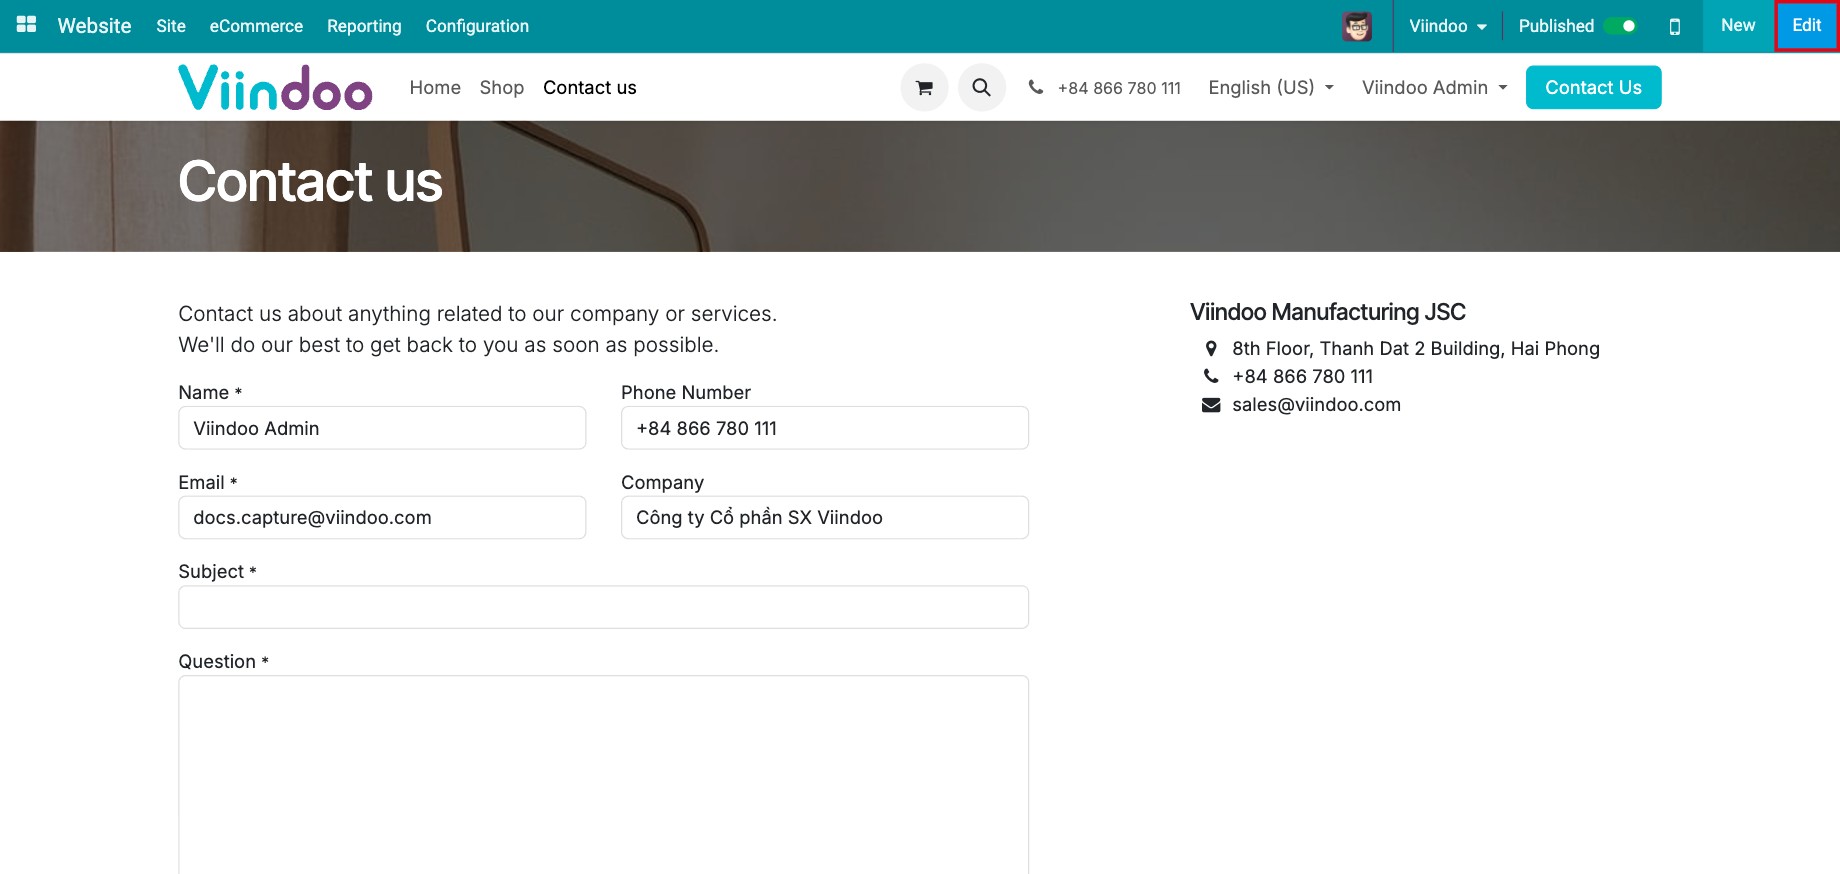Click the company phone number +84 866 780 111
The height and width of the screenshot is (874, 1840).
click(x=1303, y=377)
